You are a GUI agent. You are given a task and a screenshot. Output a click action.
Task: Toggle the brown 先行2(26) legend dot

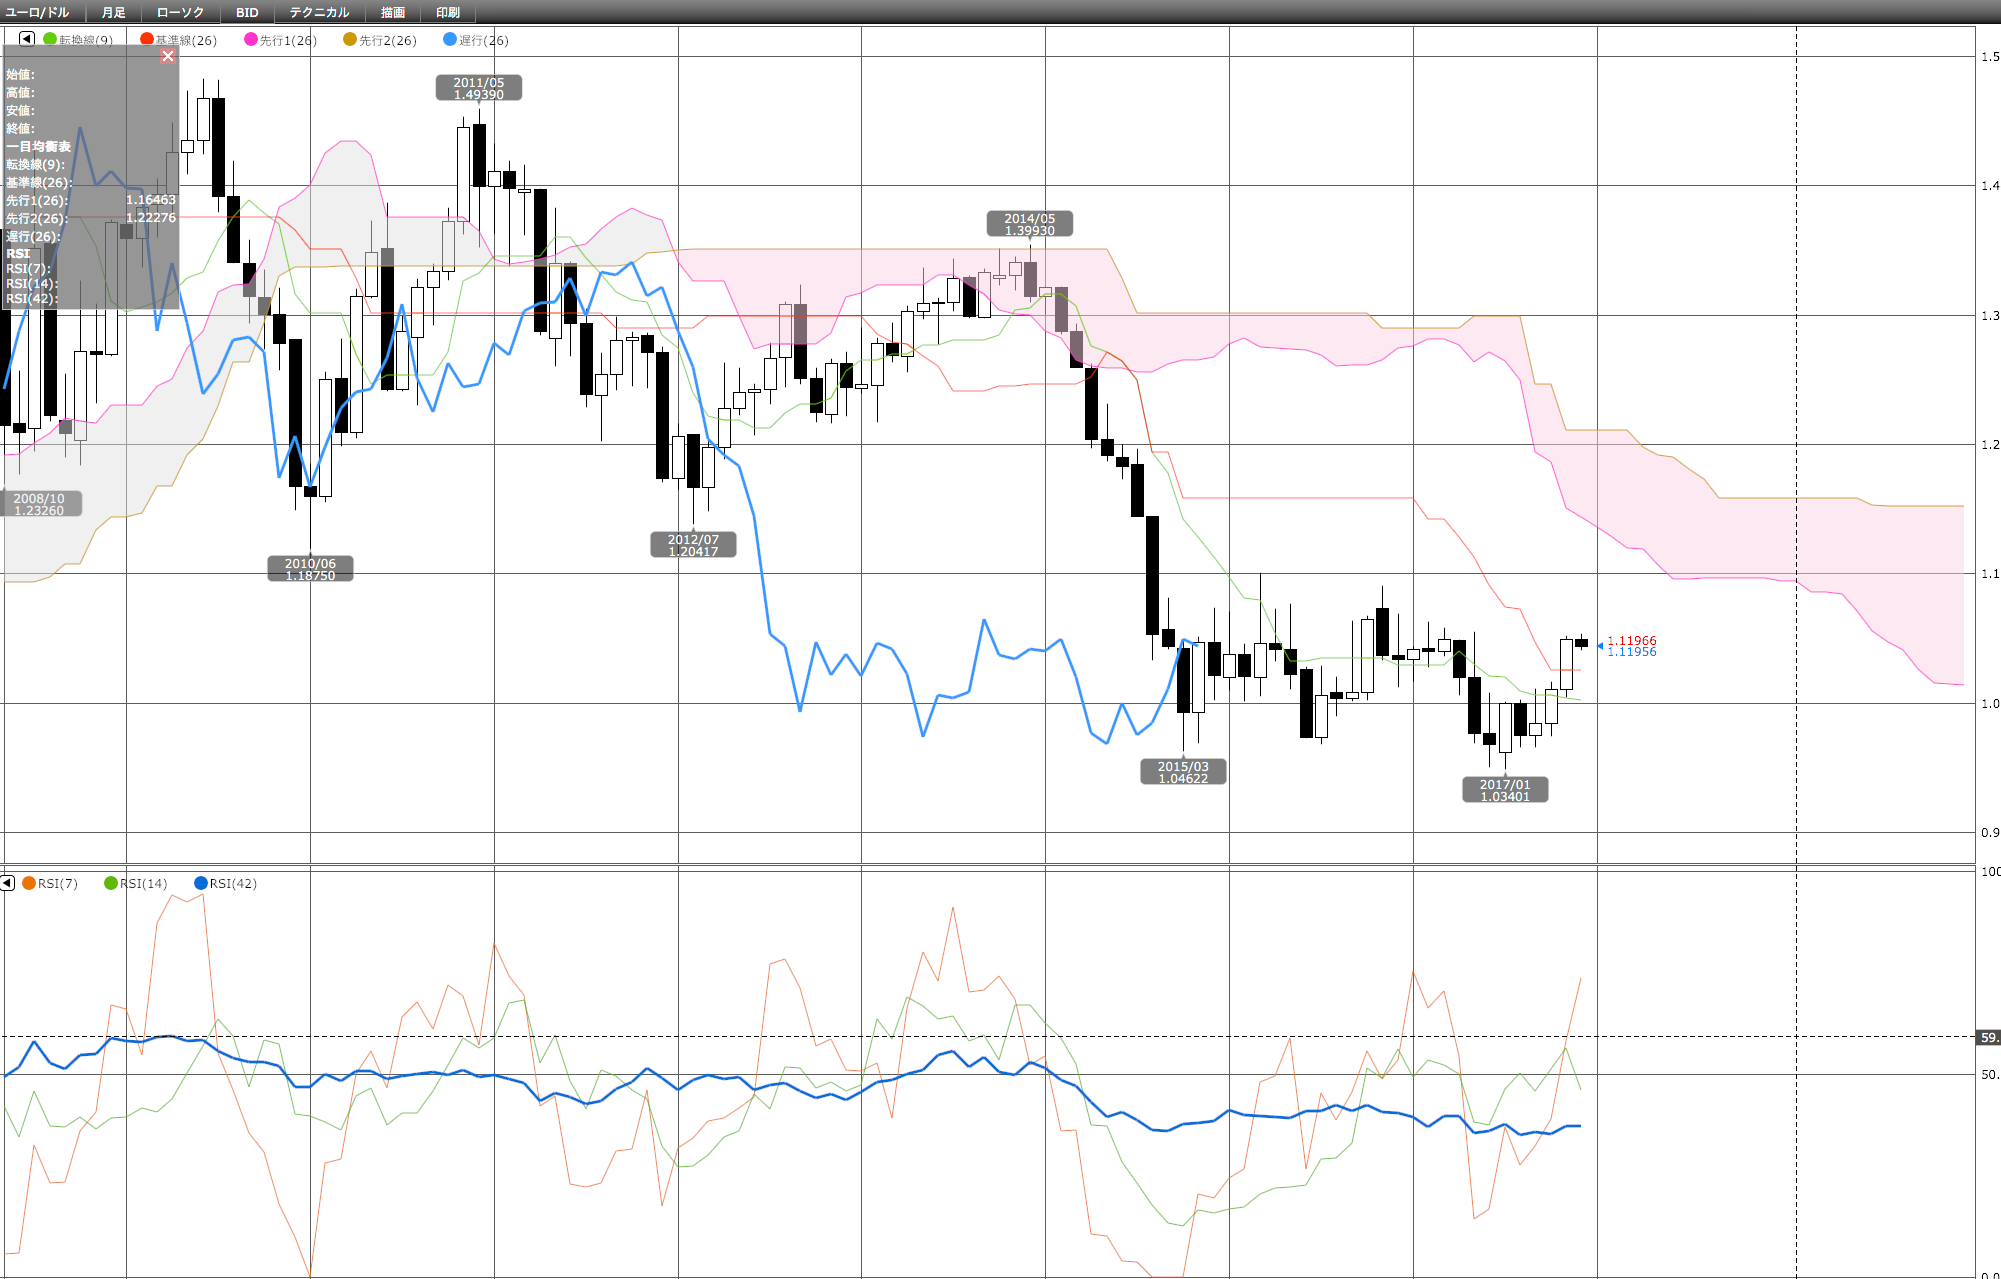click(350, 39)
